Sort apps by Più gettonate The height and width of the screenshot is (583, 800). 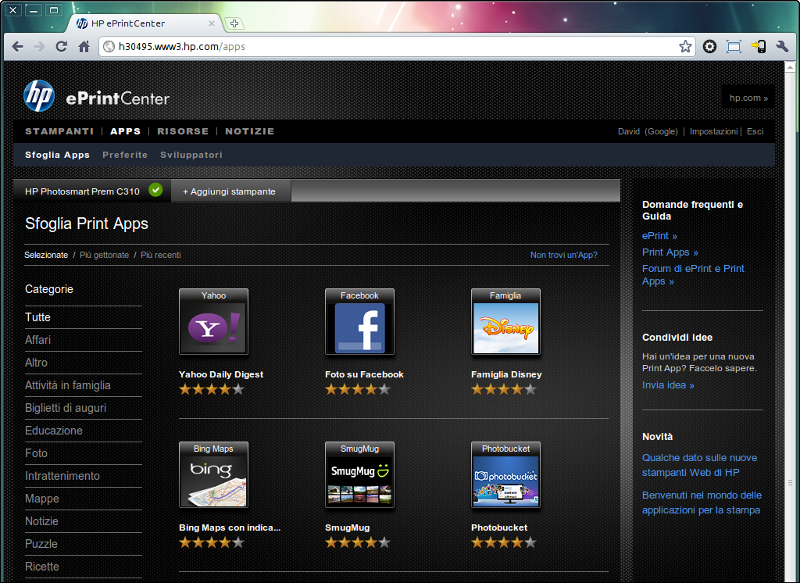[104, 255]
